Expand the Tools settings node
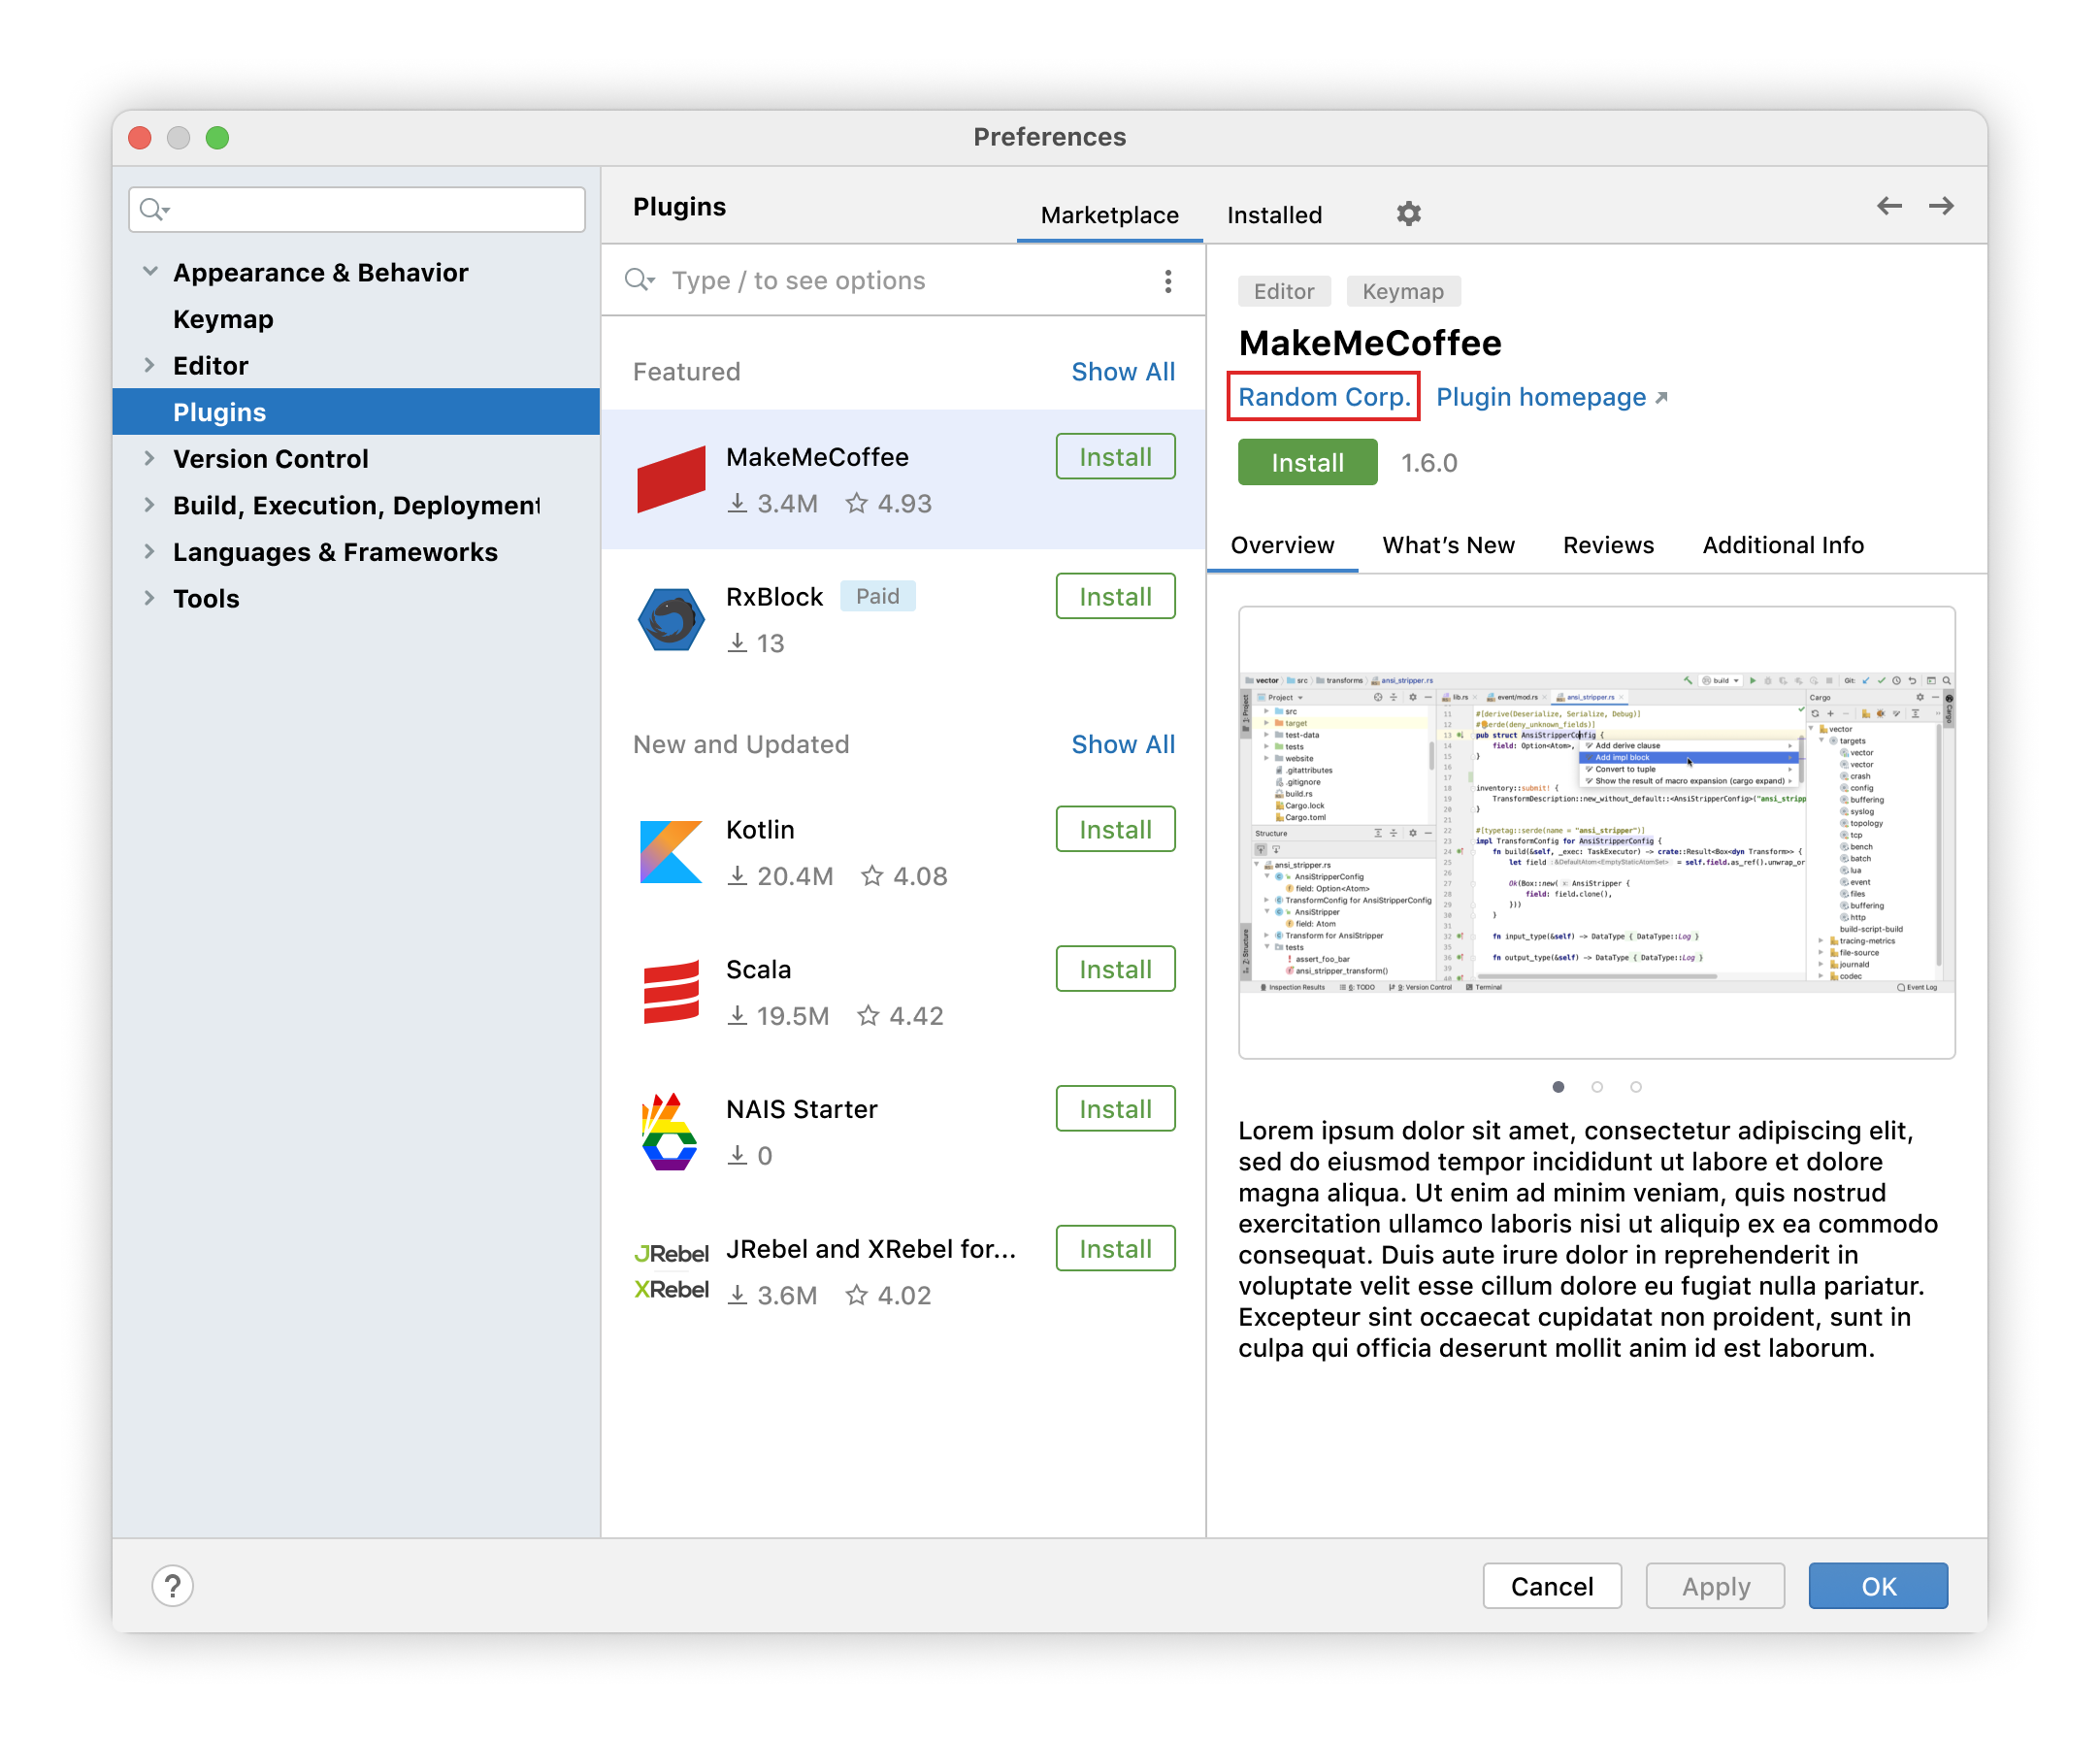 tap(150, 598)
